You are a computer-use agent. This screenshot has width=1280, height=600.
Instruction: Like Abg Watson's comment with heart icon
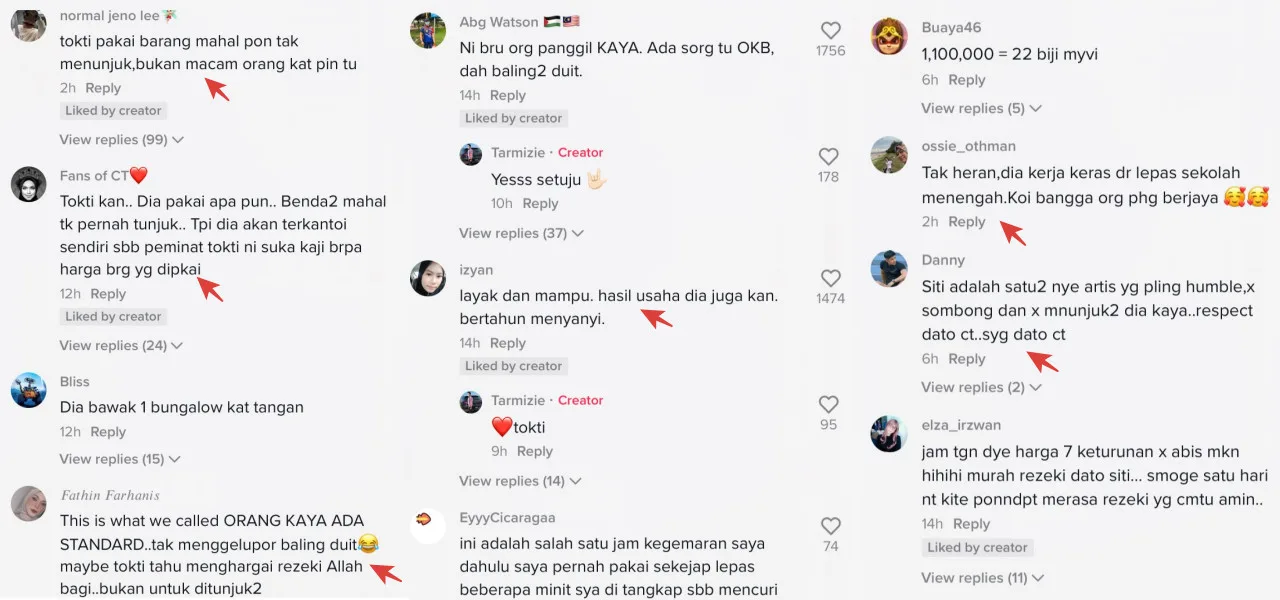(x=830, y=30)
